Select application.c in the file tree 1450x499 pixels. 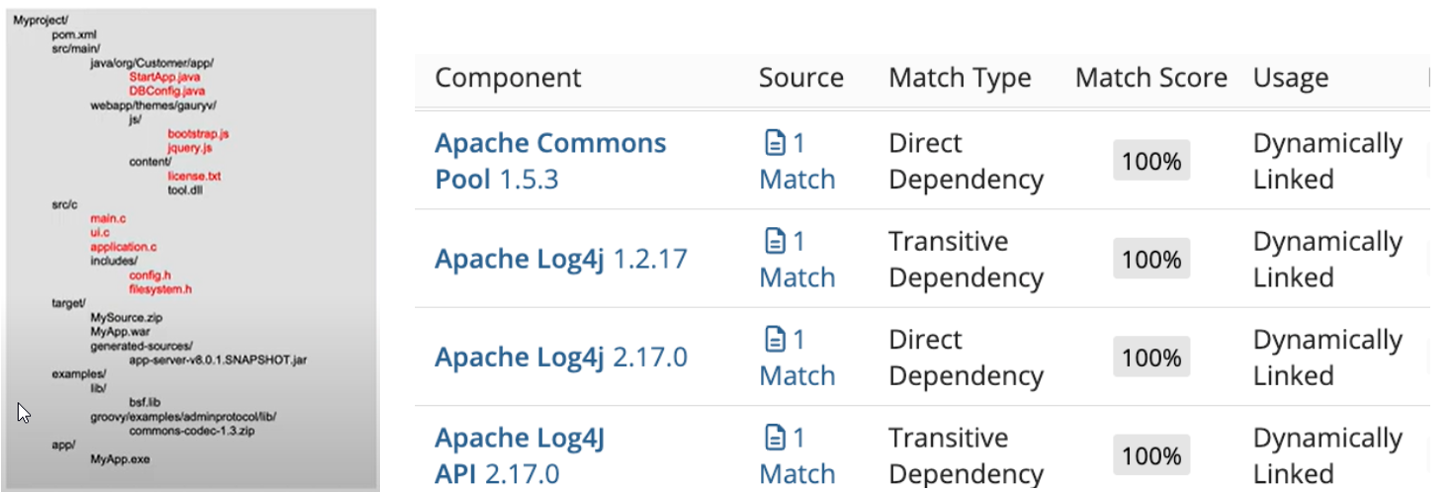point(123,246)
